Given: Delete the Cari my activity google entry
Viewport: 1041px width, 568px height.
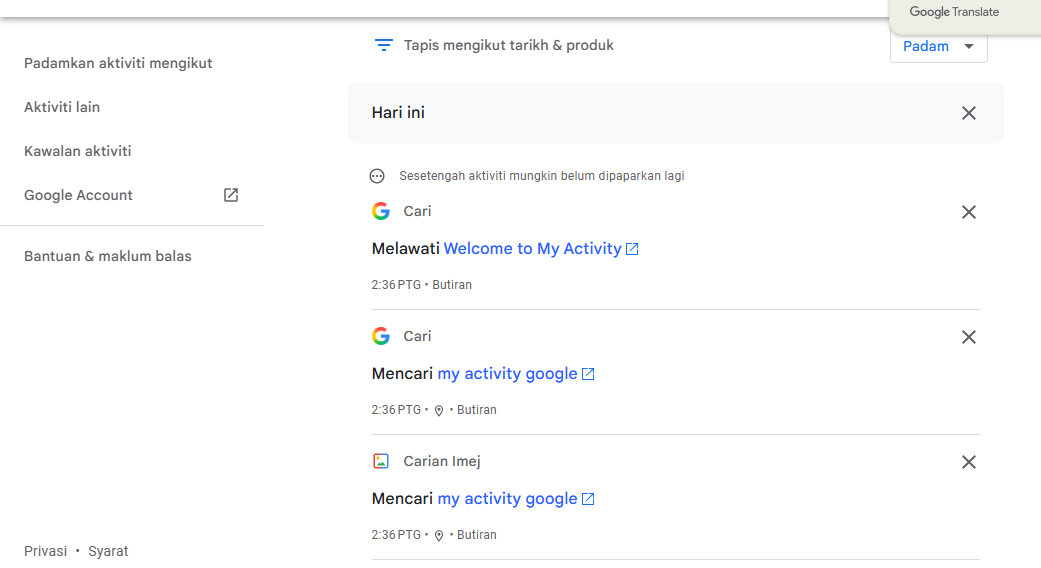Looking at the screenshot, I should (x=969, y=337).
